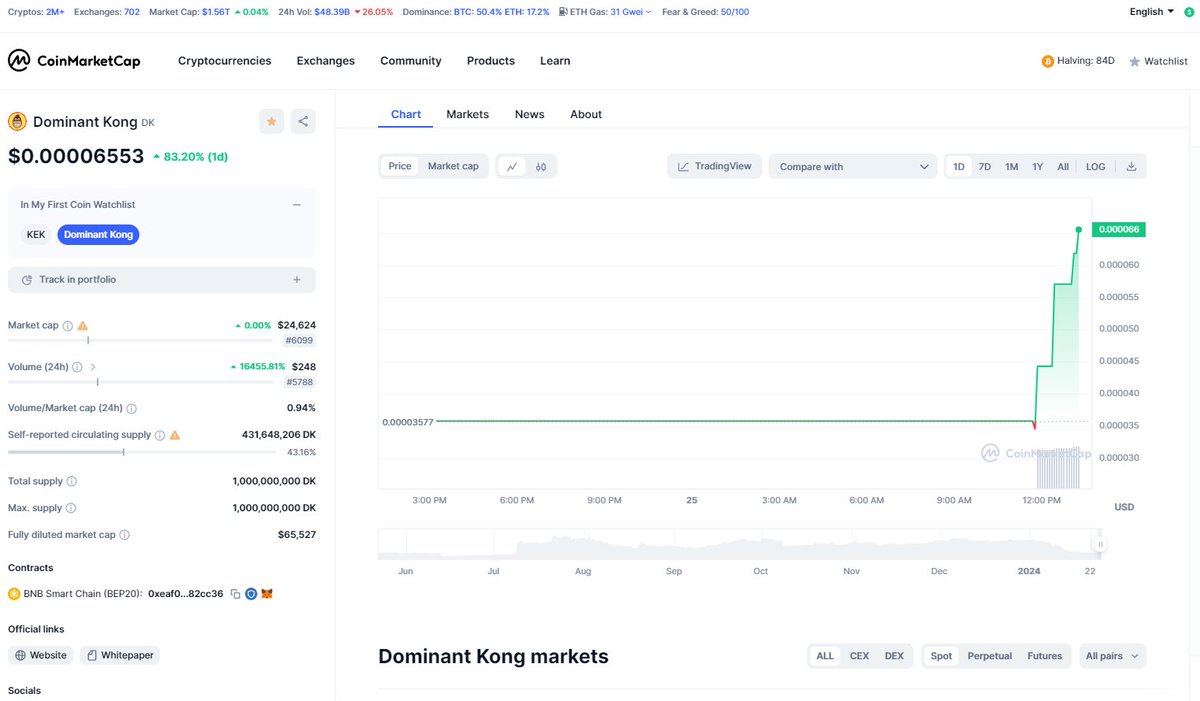The height and width of the screenshot is (701, 1200).
Task: Copy the BNB contract address
Action: pyautogui.click(x=235, y=594)
